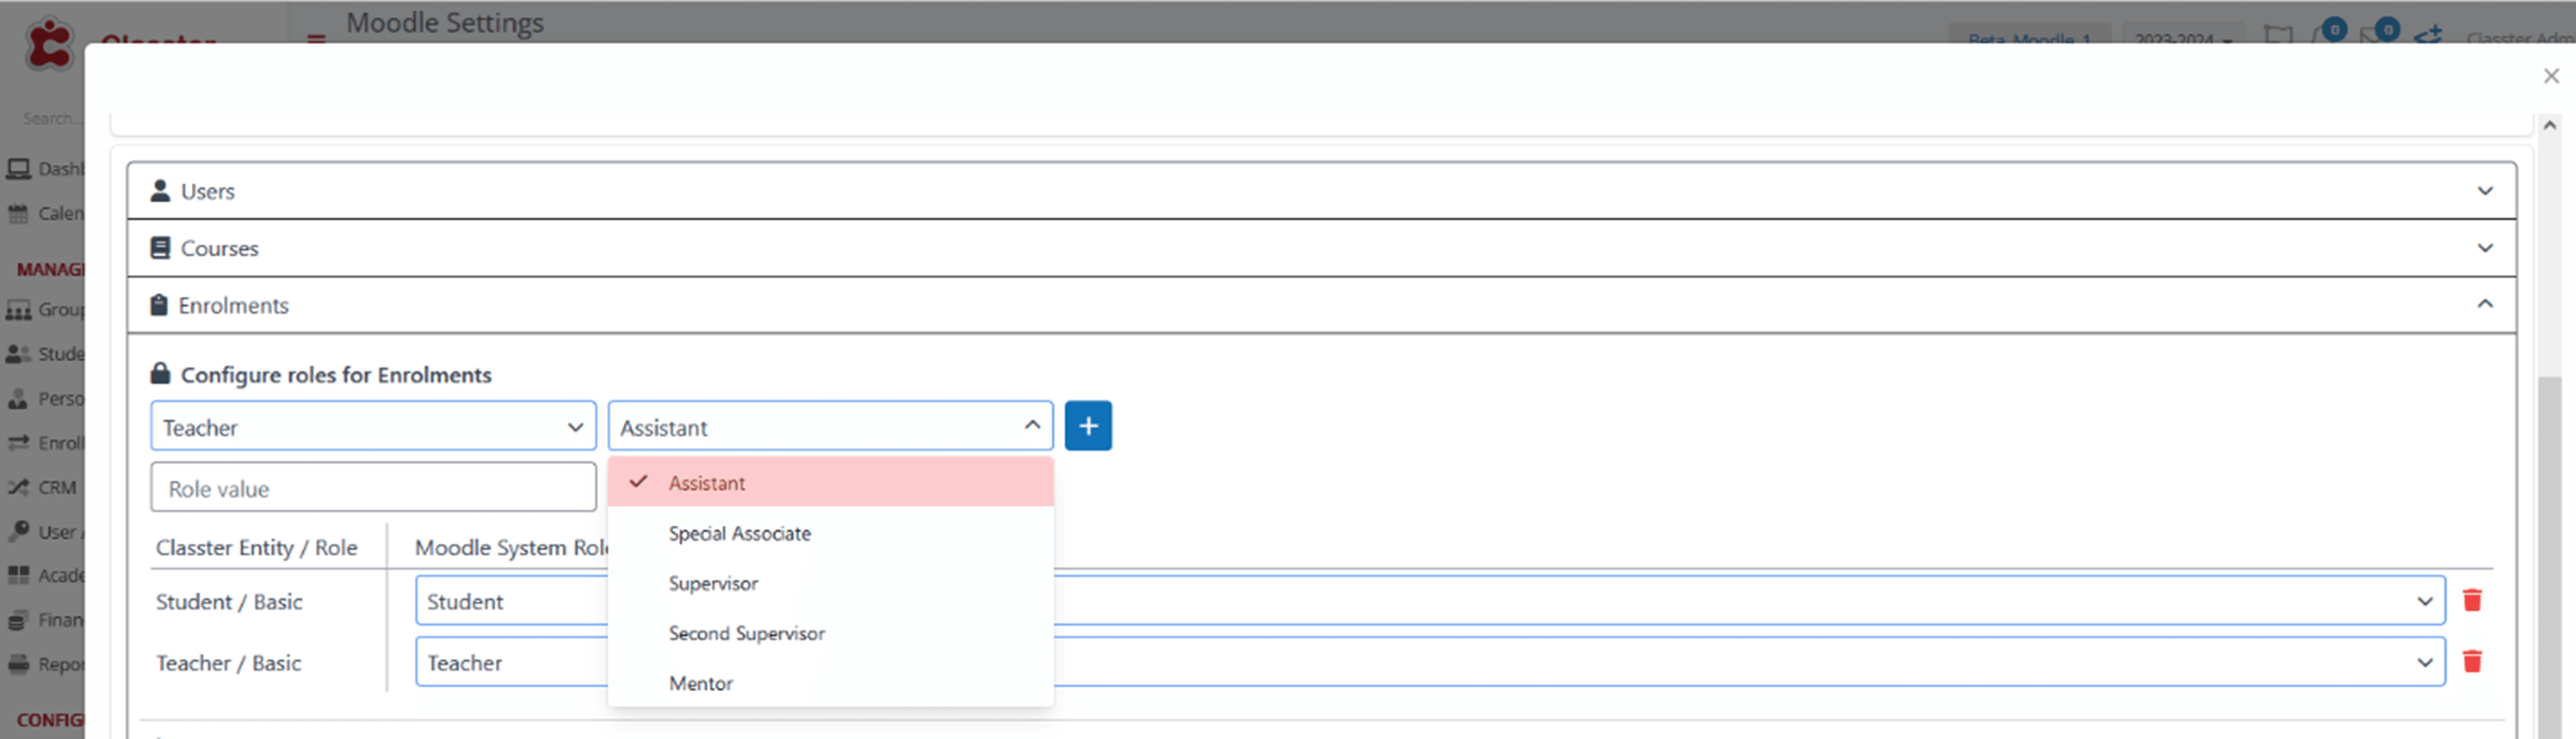The image size is (2576, 739).
Task: Choose the Supervisor option
Action: pos(830,583)
